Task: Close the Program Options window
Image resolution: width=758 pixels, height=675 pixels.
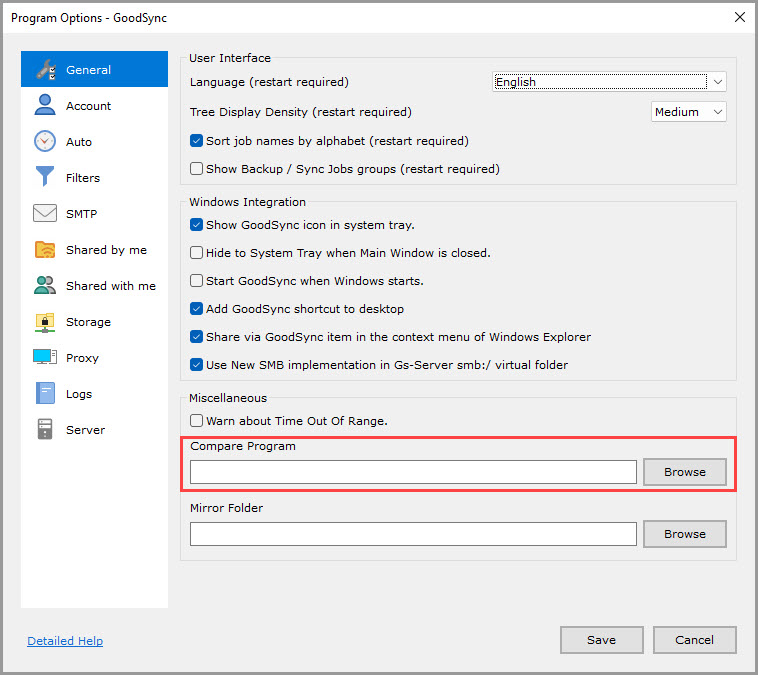Action: [x=740, y=17]
